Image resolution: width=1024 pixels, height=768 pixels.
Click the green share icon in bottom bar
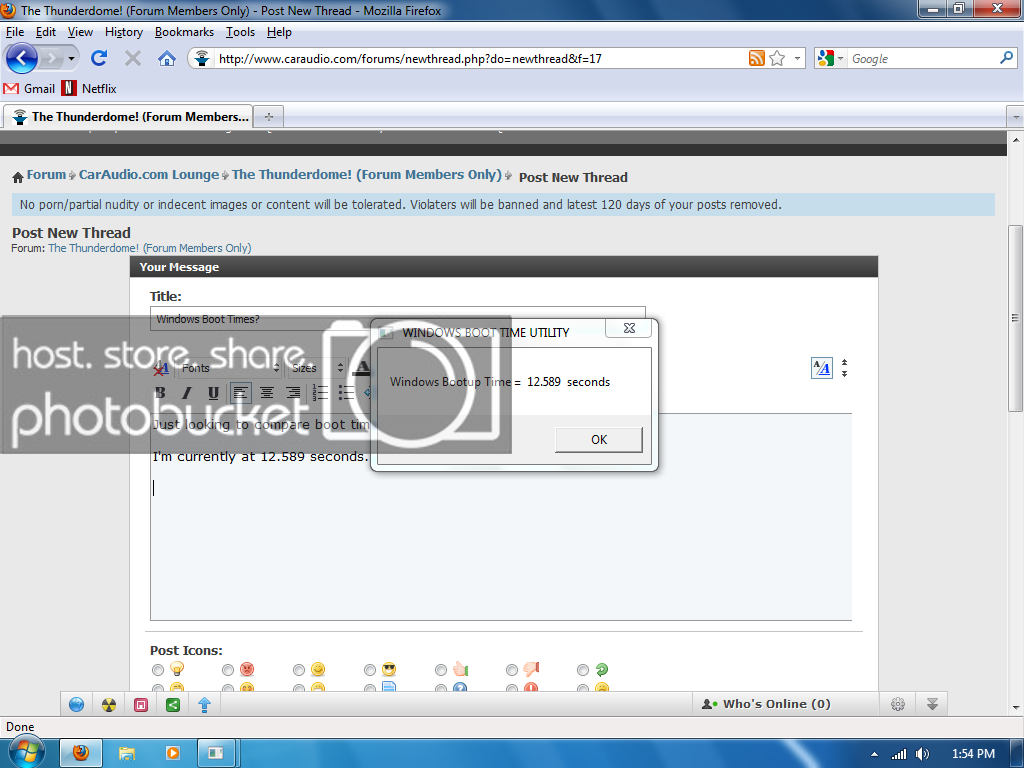pyautogui.click(x=172, y=704)
